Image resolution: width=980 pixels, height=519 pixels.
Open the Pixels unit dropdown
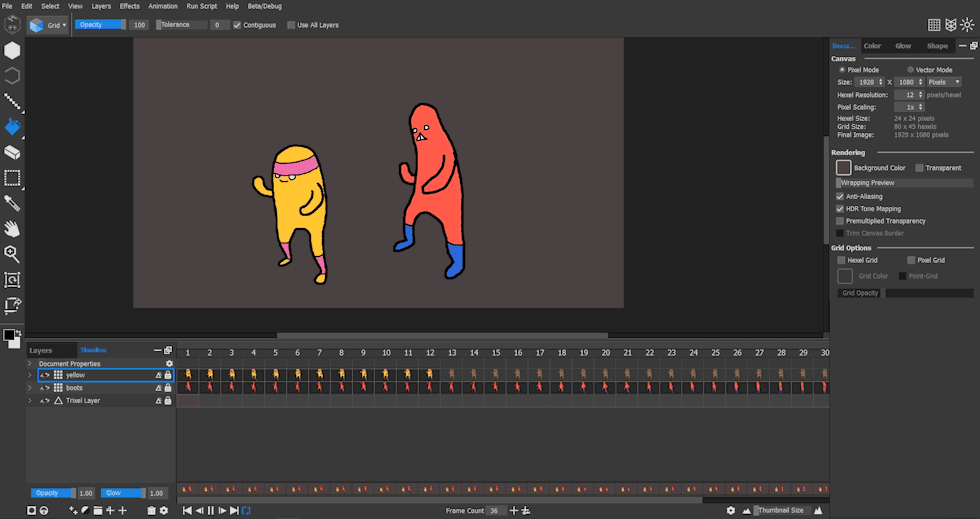[943, 82]
